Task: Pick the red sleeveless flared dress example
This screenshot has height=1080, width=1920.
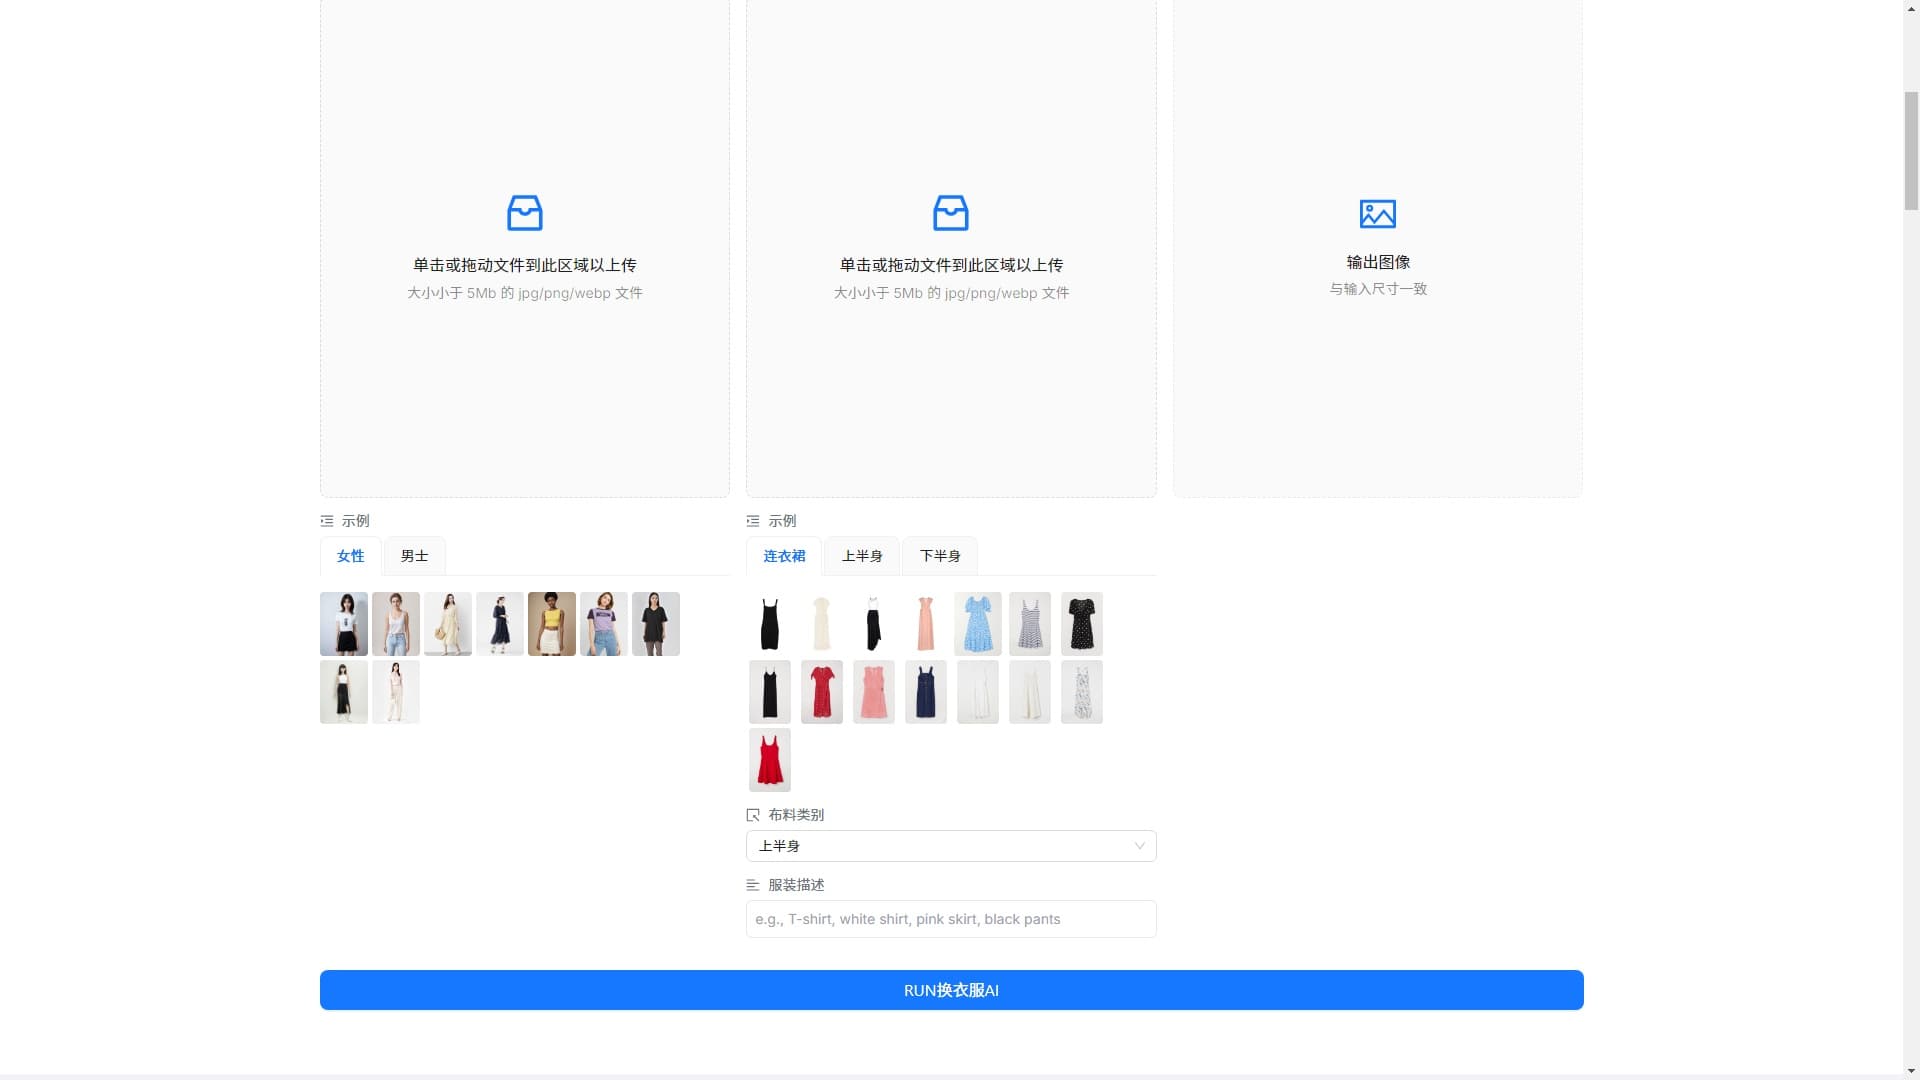Action: pos(770,760)
